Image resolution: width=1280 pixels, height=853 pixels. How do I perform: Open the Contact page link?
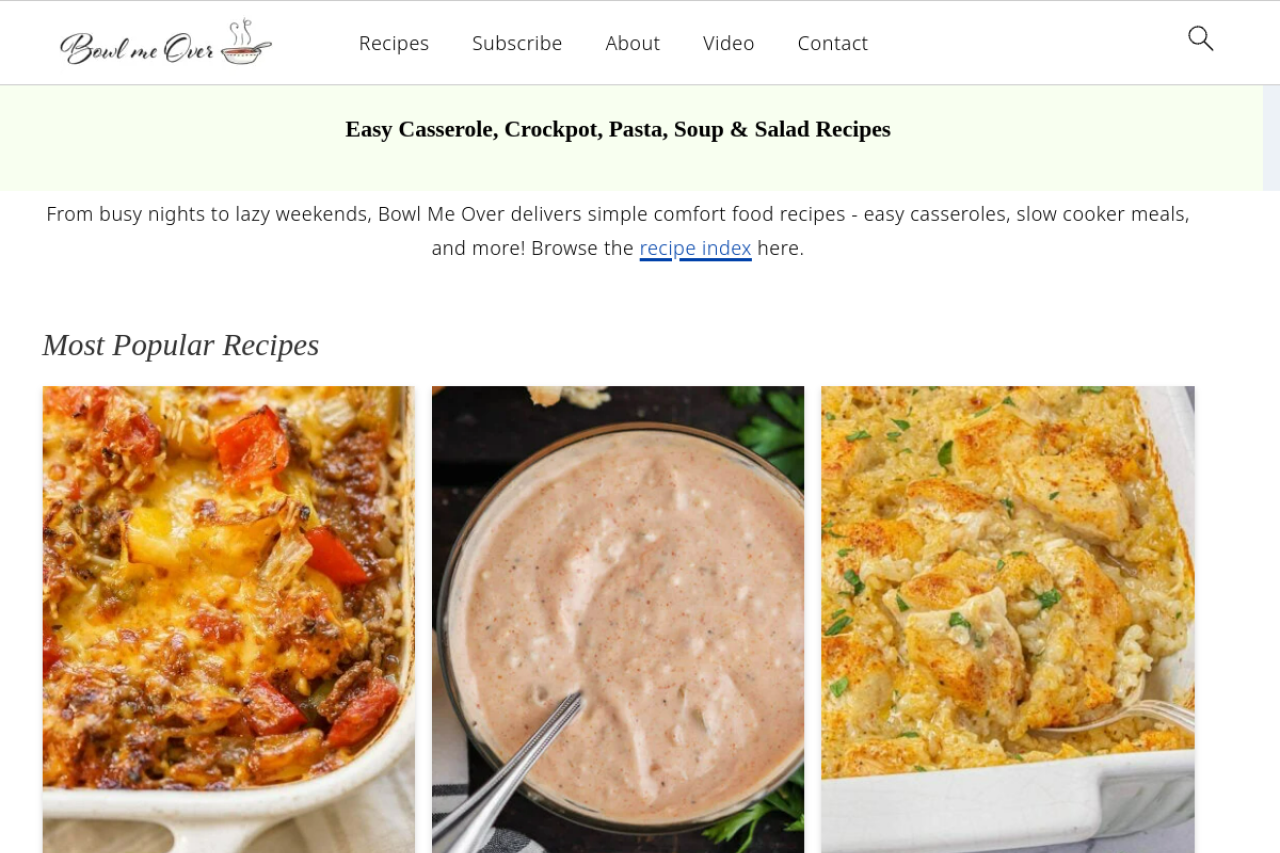[832, 43]
